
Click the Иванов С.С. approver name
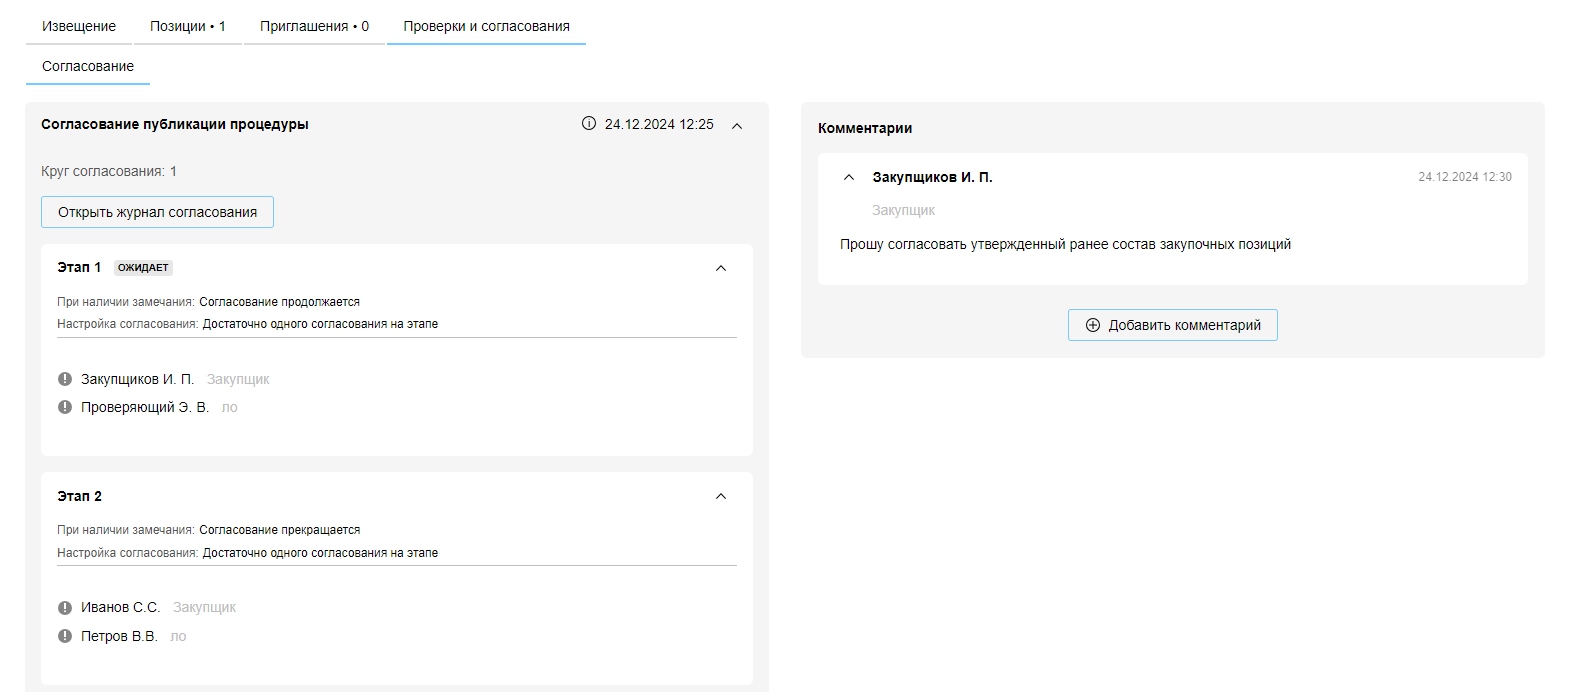[120, 608]
